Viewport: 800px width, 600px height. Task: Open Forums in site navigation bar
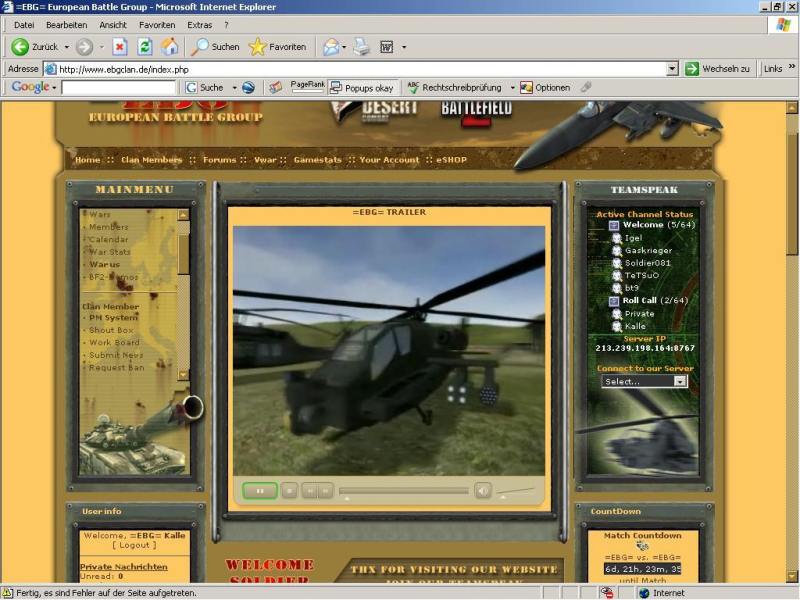(x=219, y=160)
